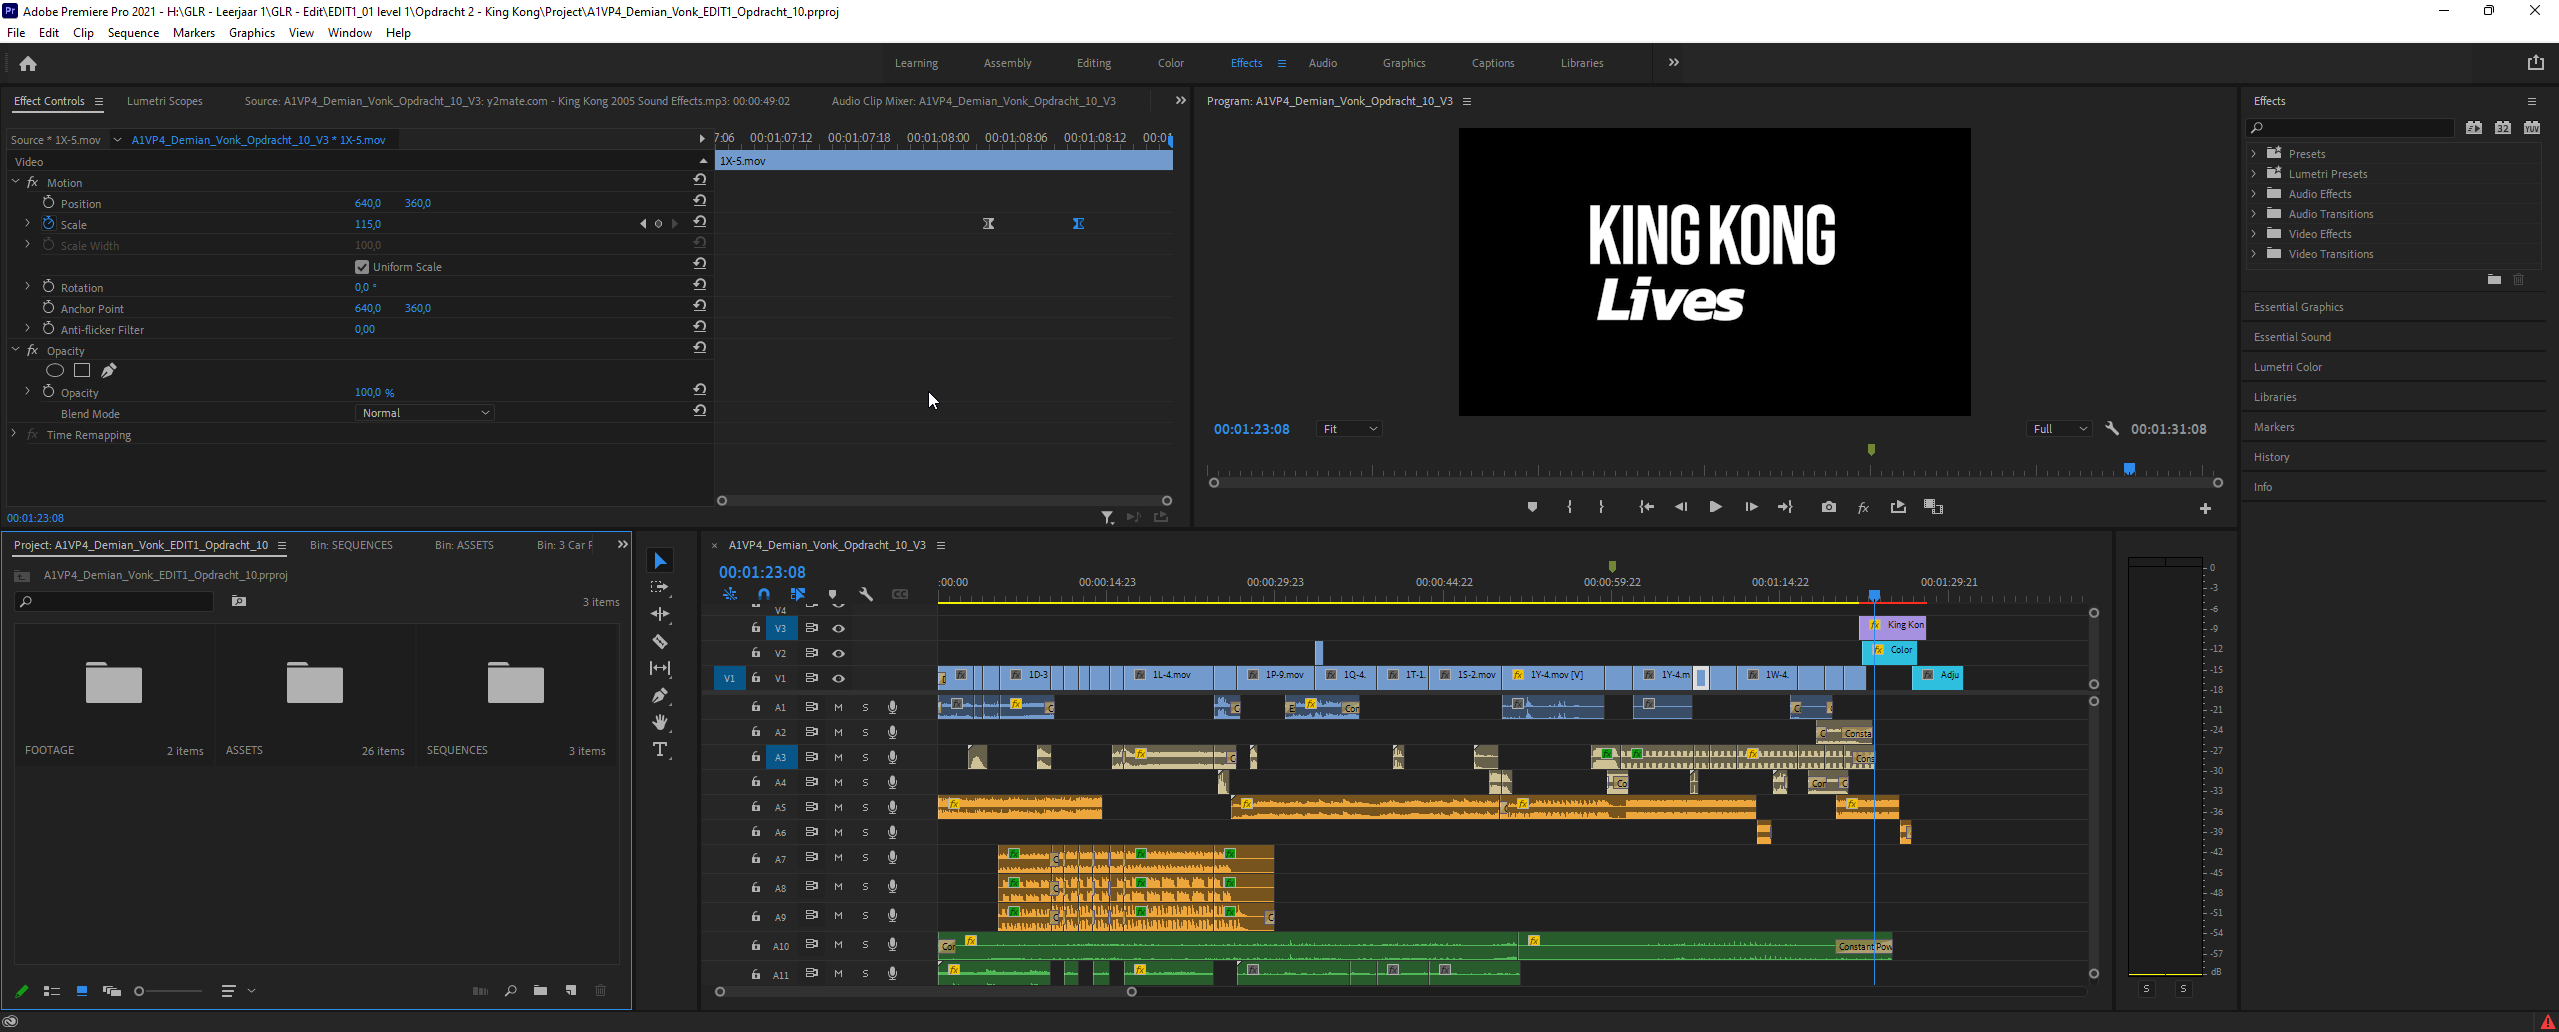Image resolution: width=2559 pixels, height=1032 pixels.
Task: Open the FOOTAGE bin thumbnail
Action: click(114, 684)
